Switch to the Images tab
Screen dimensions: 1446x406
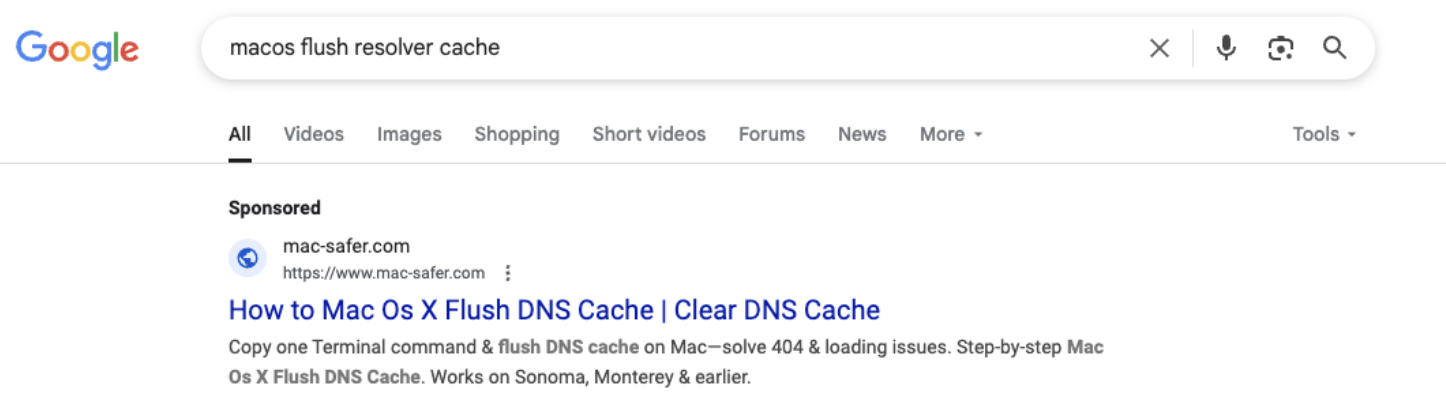pyautogui.click(x=409, y=134)
